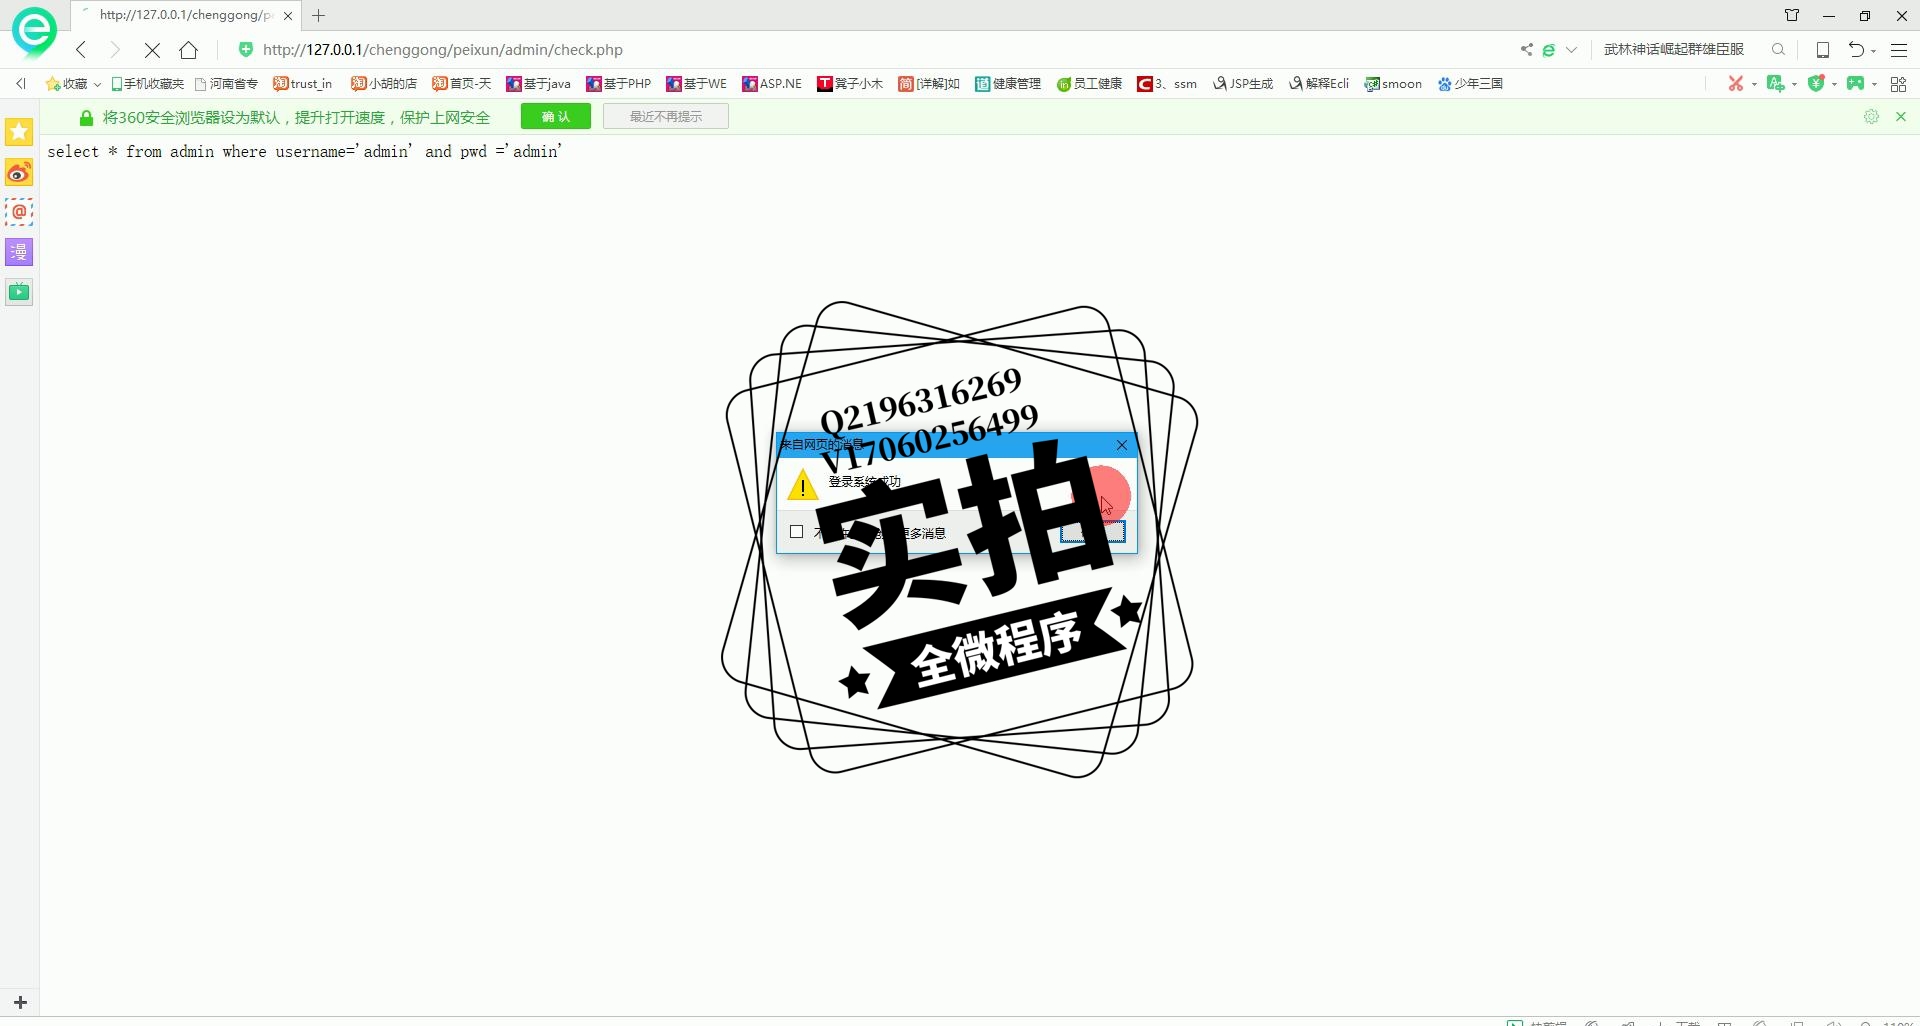1920x1026 pixels.
Task: Expand the yuan shield dropdown arrow
Action: click(1834, 84)
